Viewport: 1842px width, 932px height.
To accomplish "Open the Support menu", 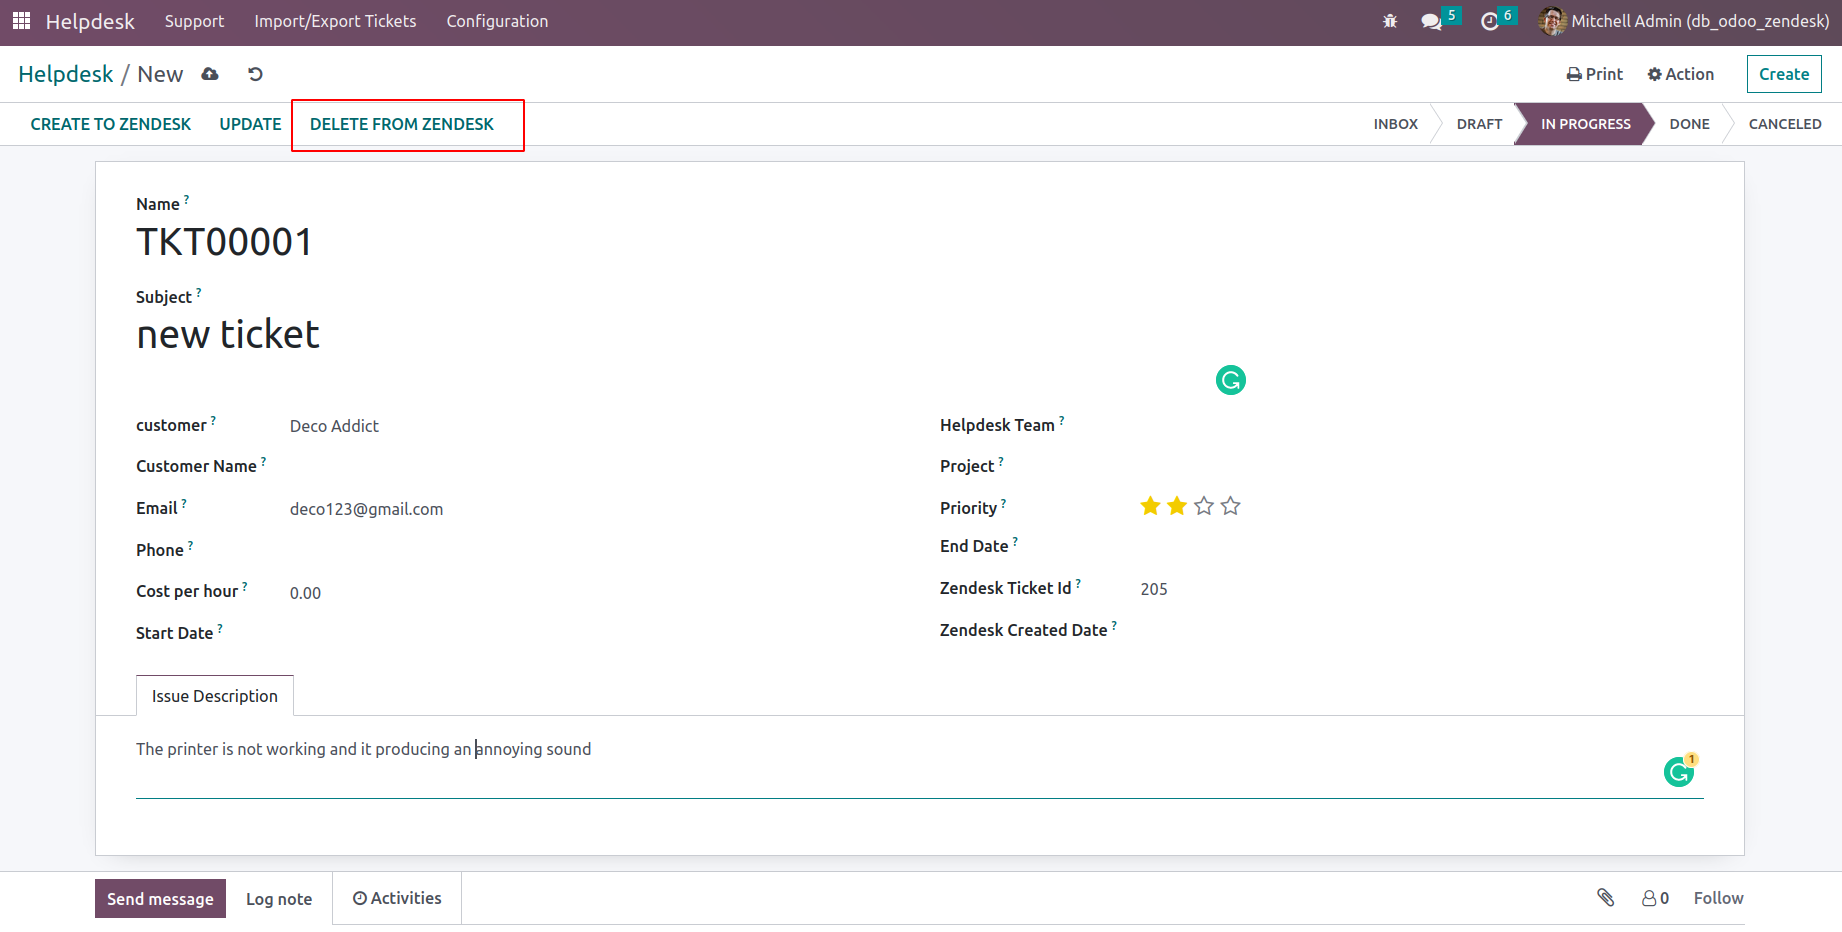I will click(194, 21).
